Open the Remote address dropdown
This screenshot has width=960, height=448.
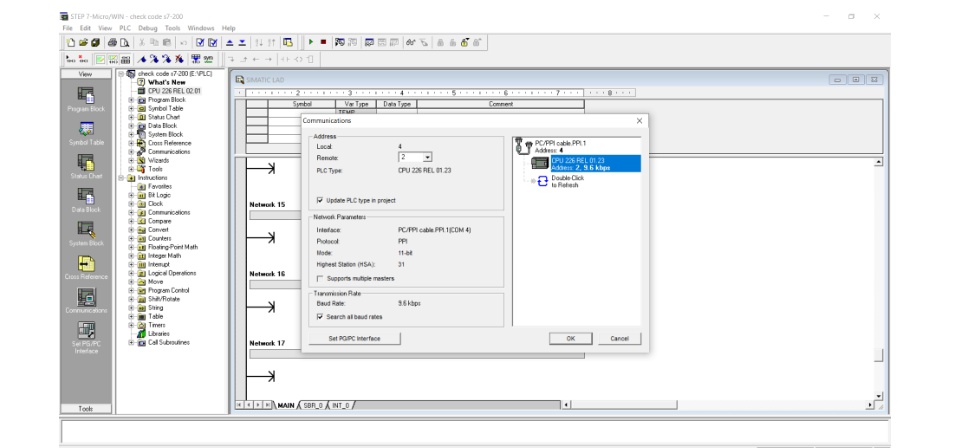click(x=427, y=157)
